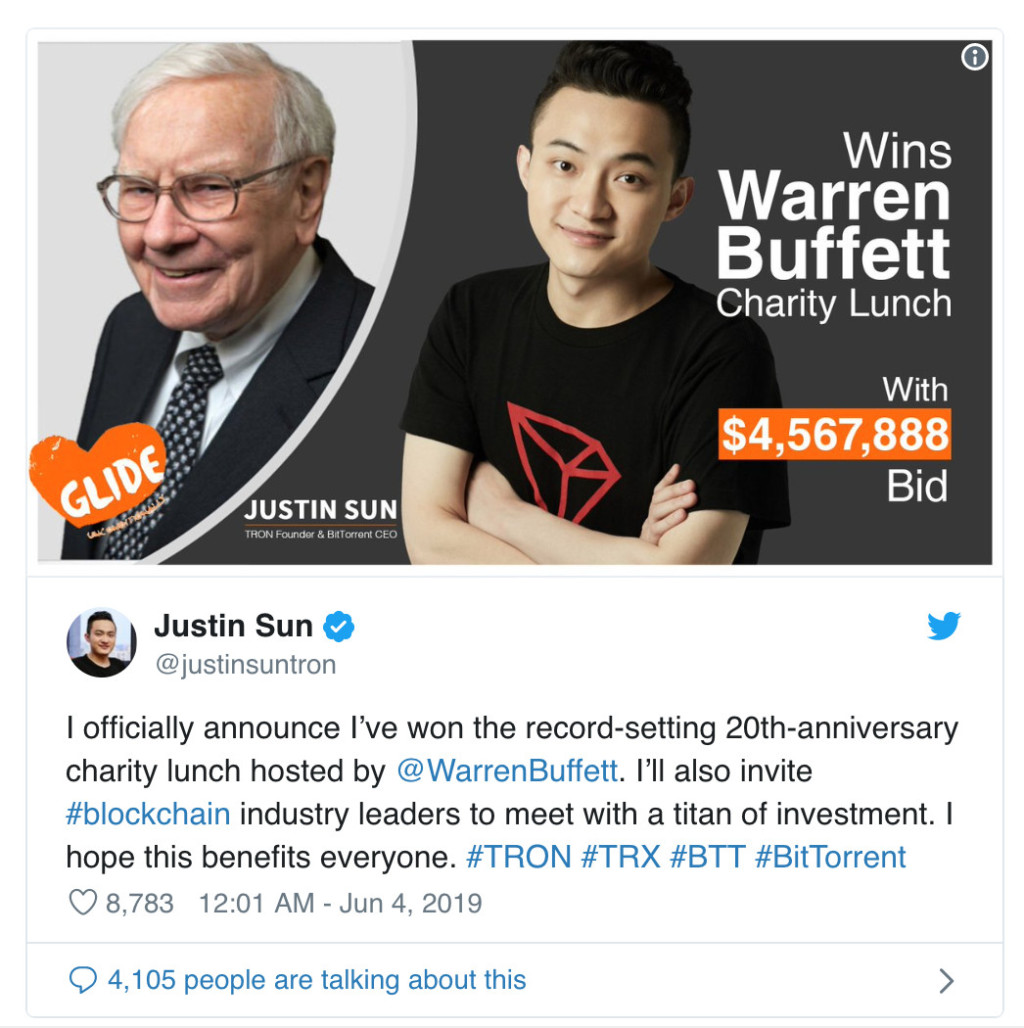Click the speech bubble reply icon
Screen dimensions: 1024x1028
point(83,980)
